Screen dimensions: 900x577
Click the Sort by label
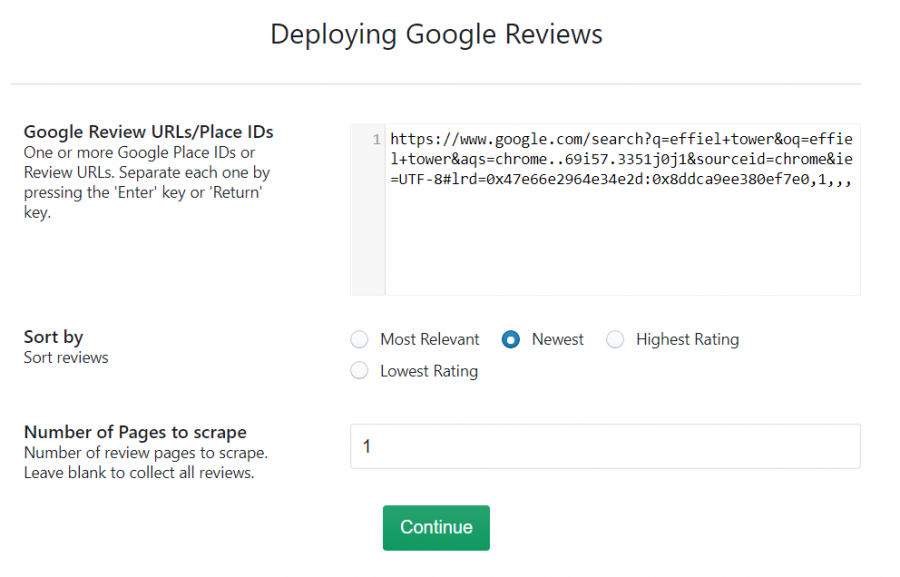[53, 337]
